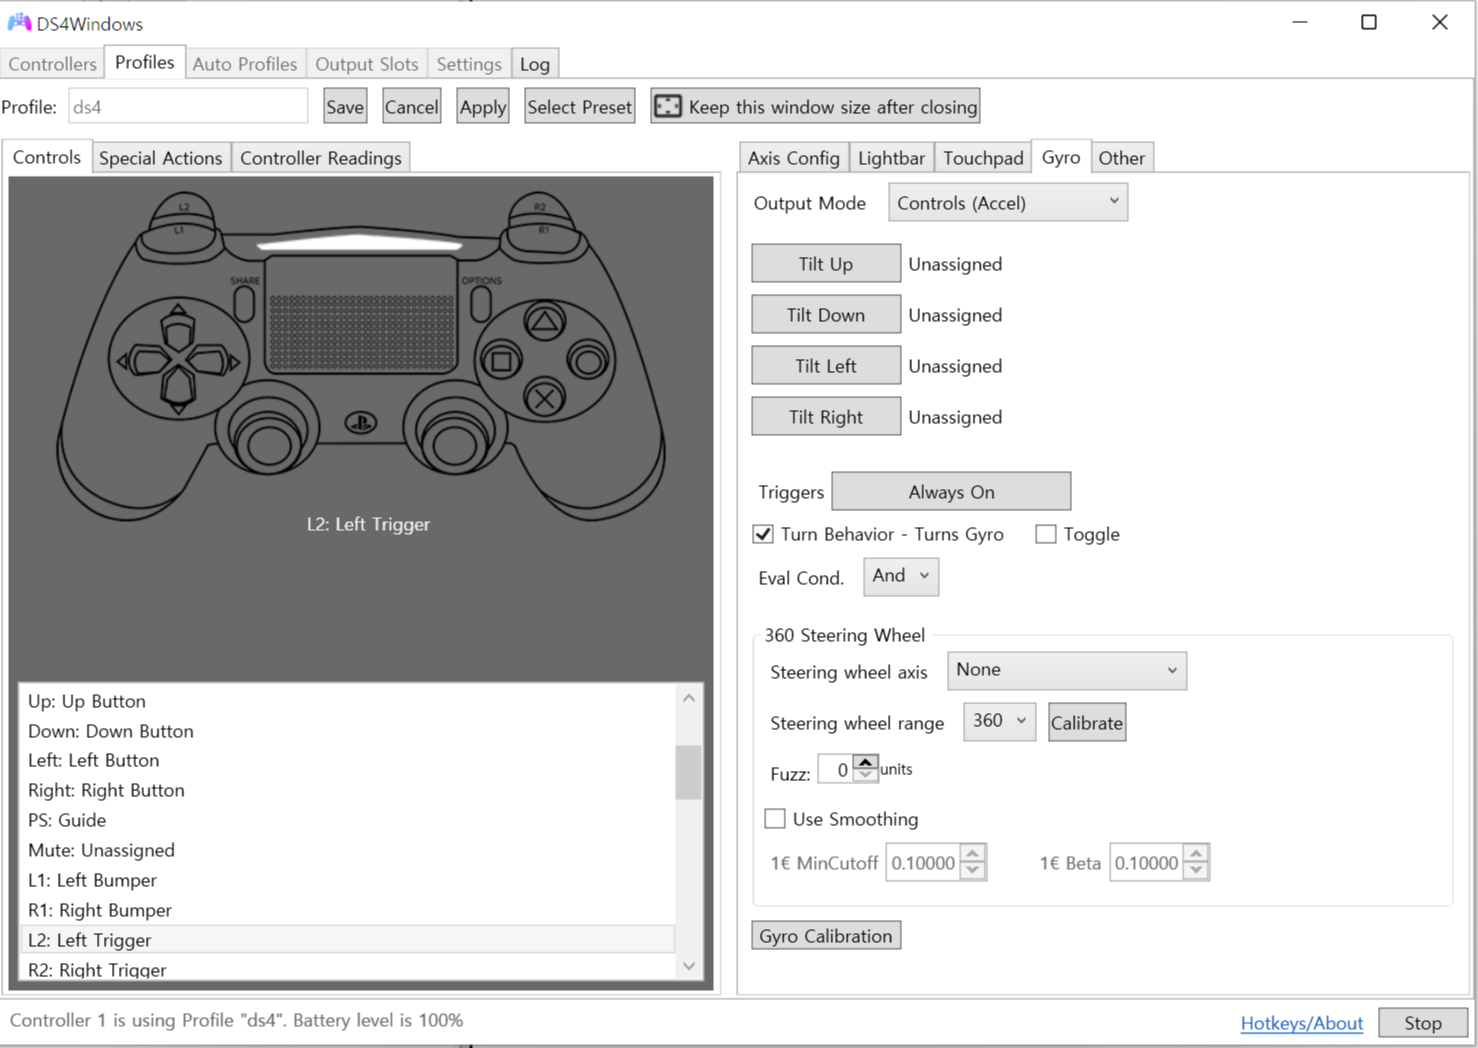The width and height of the screenshot is (1478, 1048).
Task: Click the Square button on controller image
Action: point(502,361)
